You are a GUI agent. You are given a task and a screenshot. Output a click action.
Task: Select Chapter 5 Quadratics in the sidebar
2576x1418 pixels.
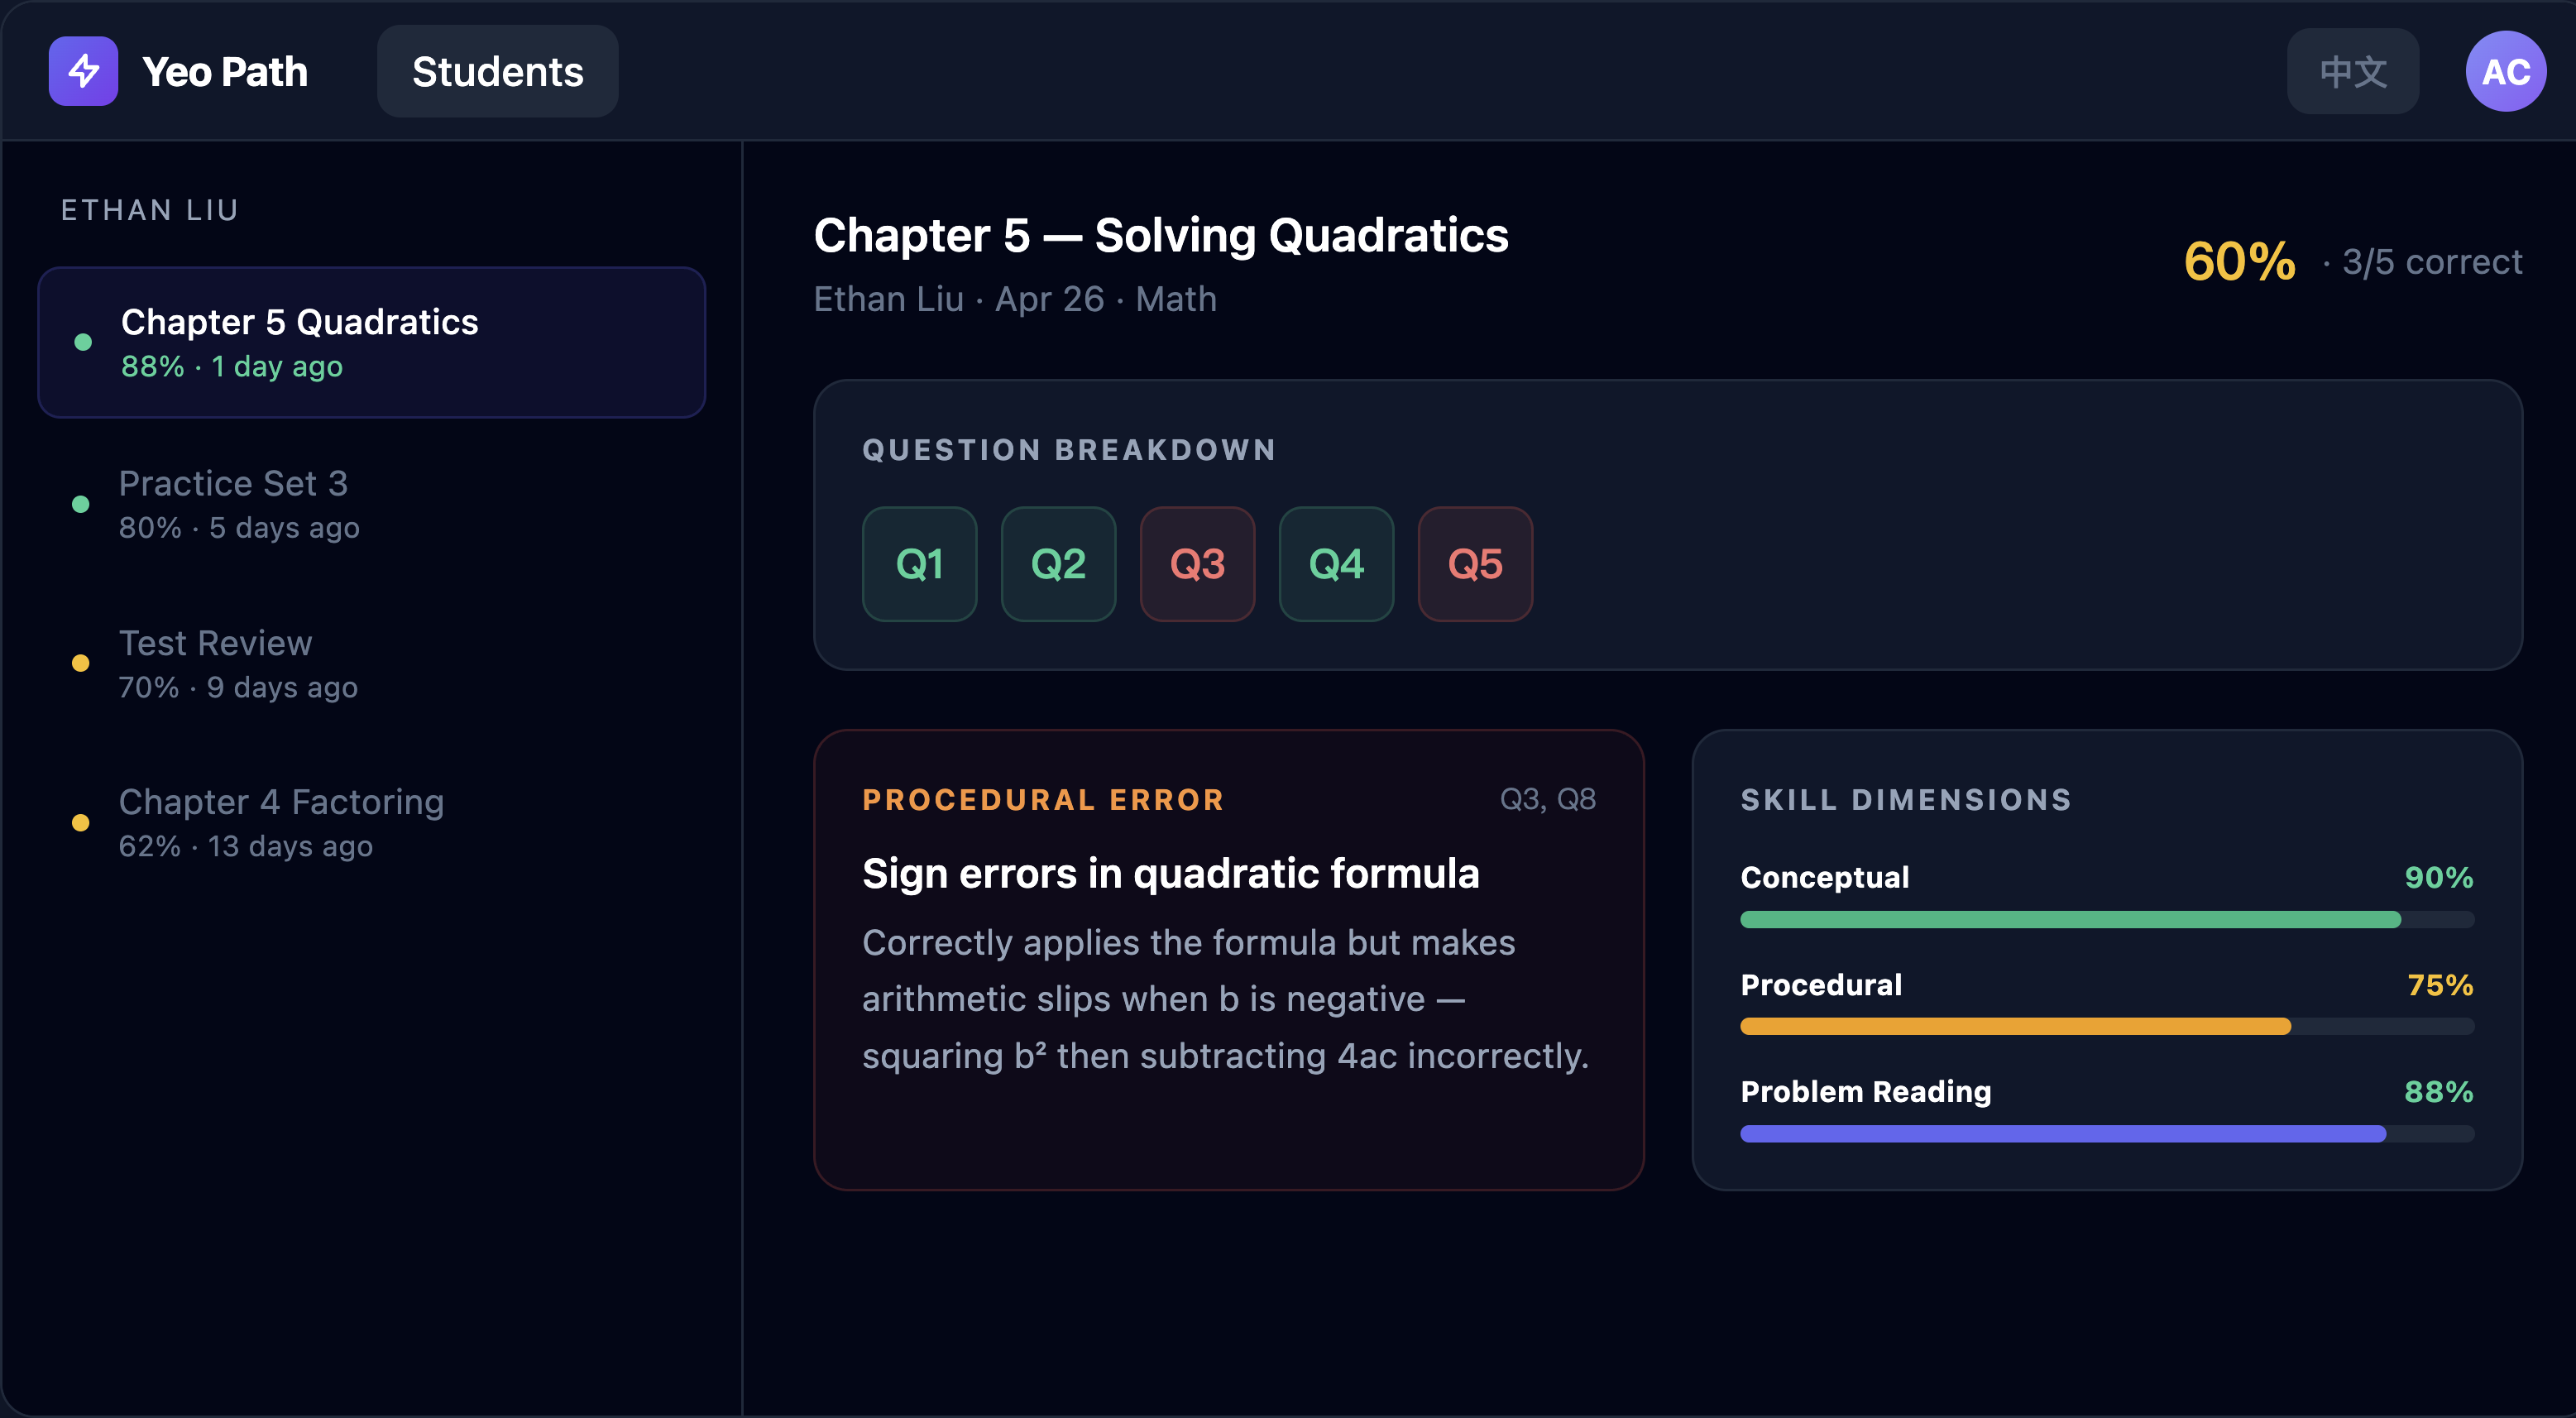(x=371, y=342)
